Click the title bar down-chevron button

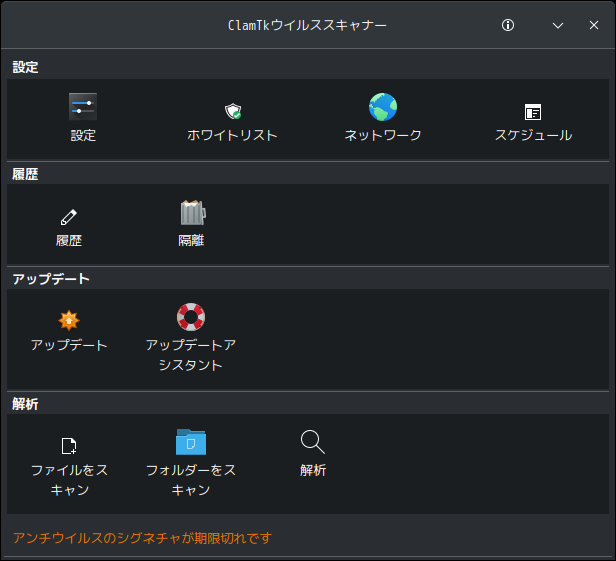tap(558, 25)
